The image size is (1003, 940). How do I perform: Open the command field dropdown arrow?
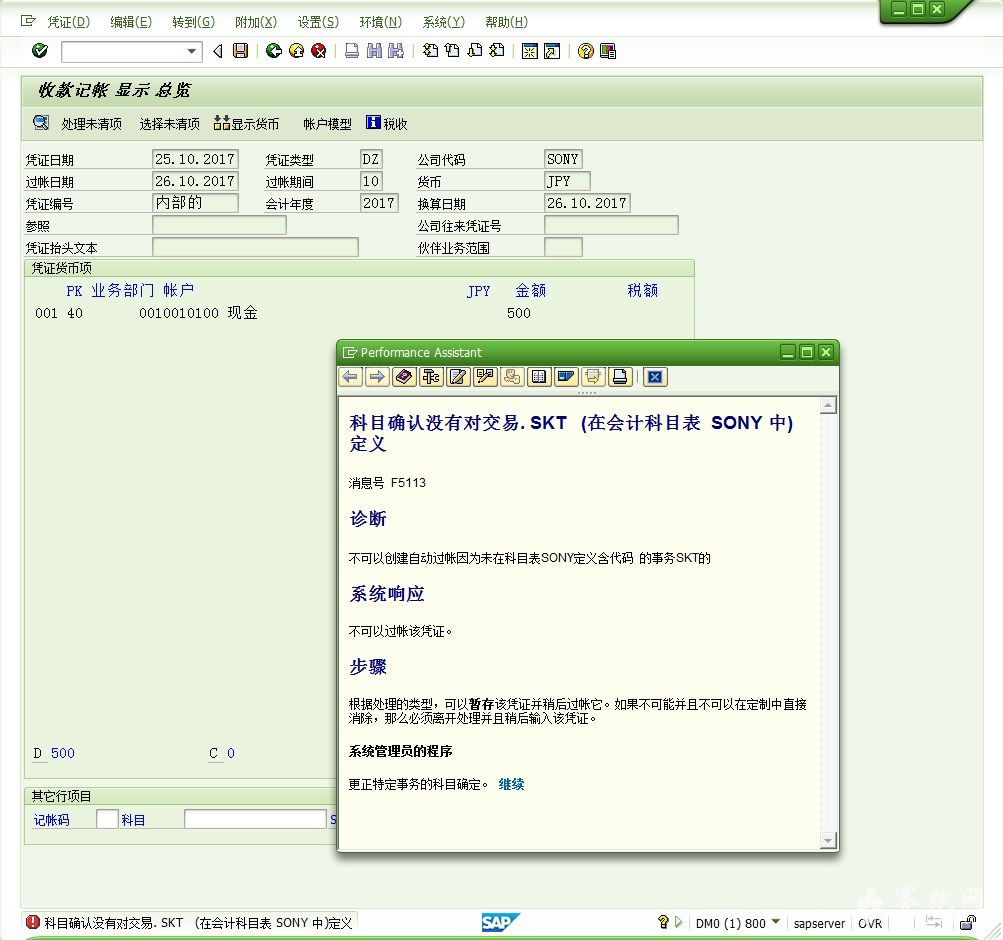click(x=191, y=51)
